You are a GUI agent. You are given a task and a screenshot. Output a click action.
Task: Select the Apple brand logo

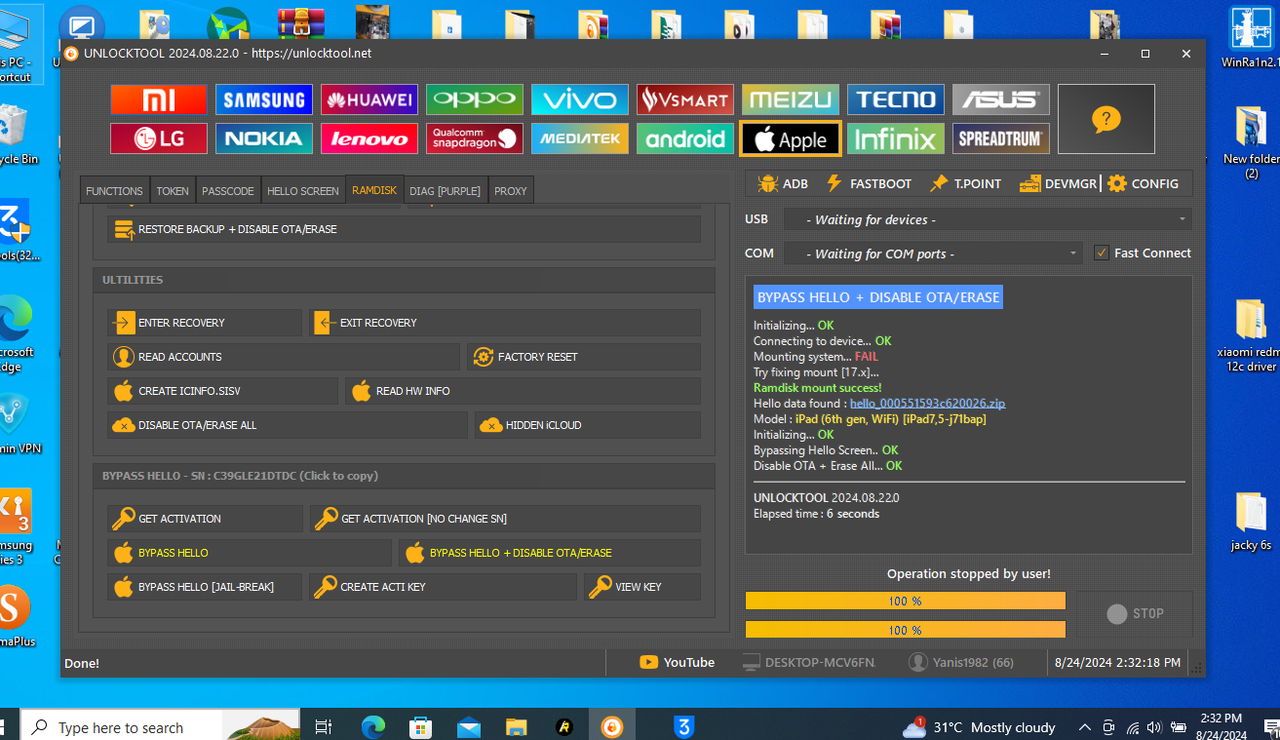[x=790, y=139]
